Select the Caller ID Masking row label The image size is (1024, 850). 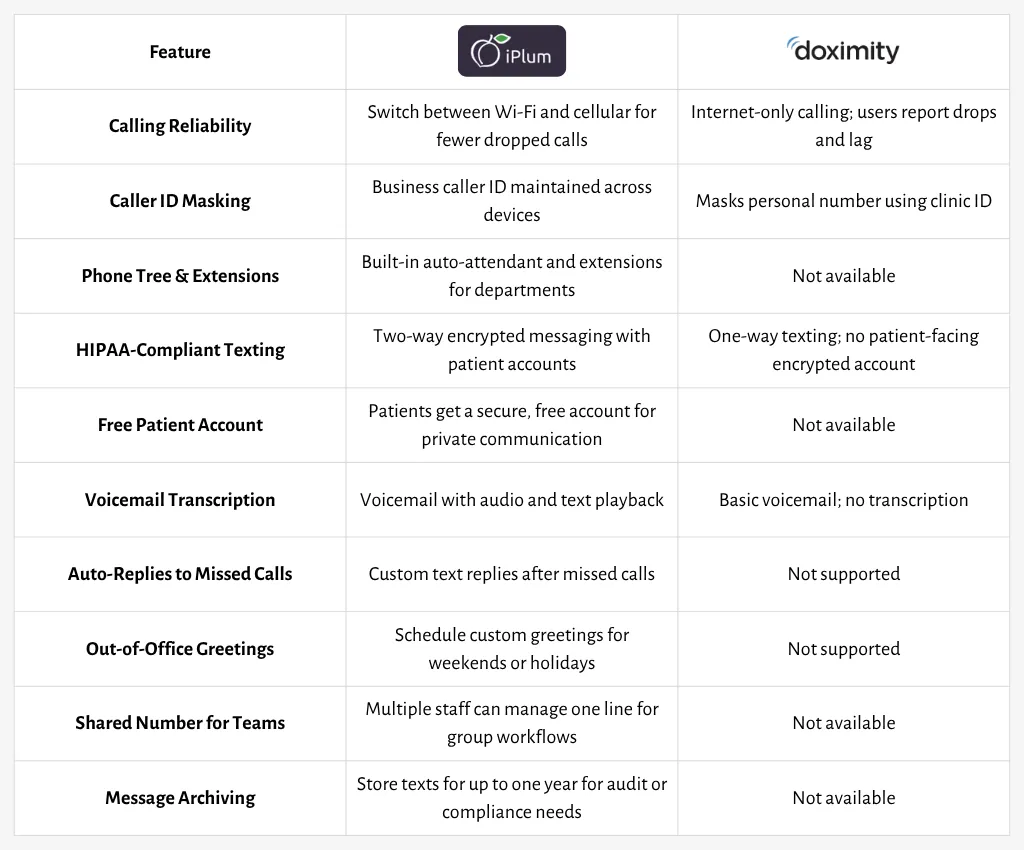[x=180, y=200]
